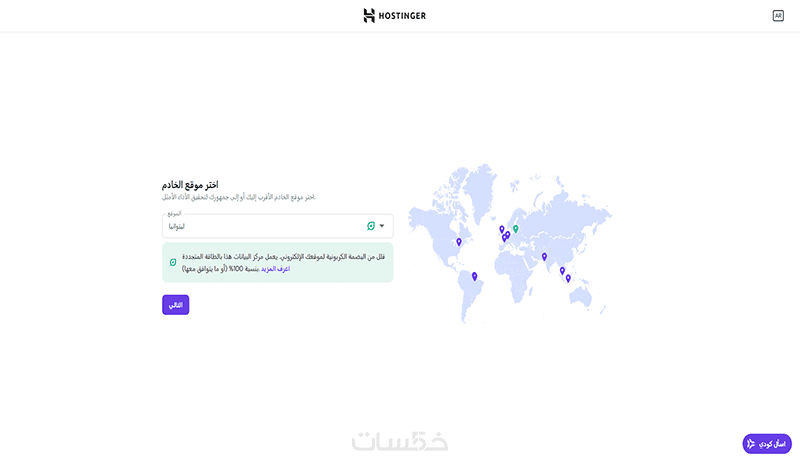Select the France map pin
The image size is (800, 460).
tap(504, 238)
